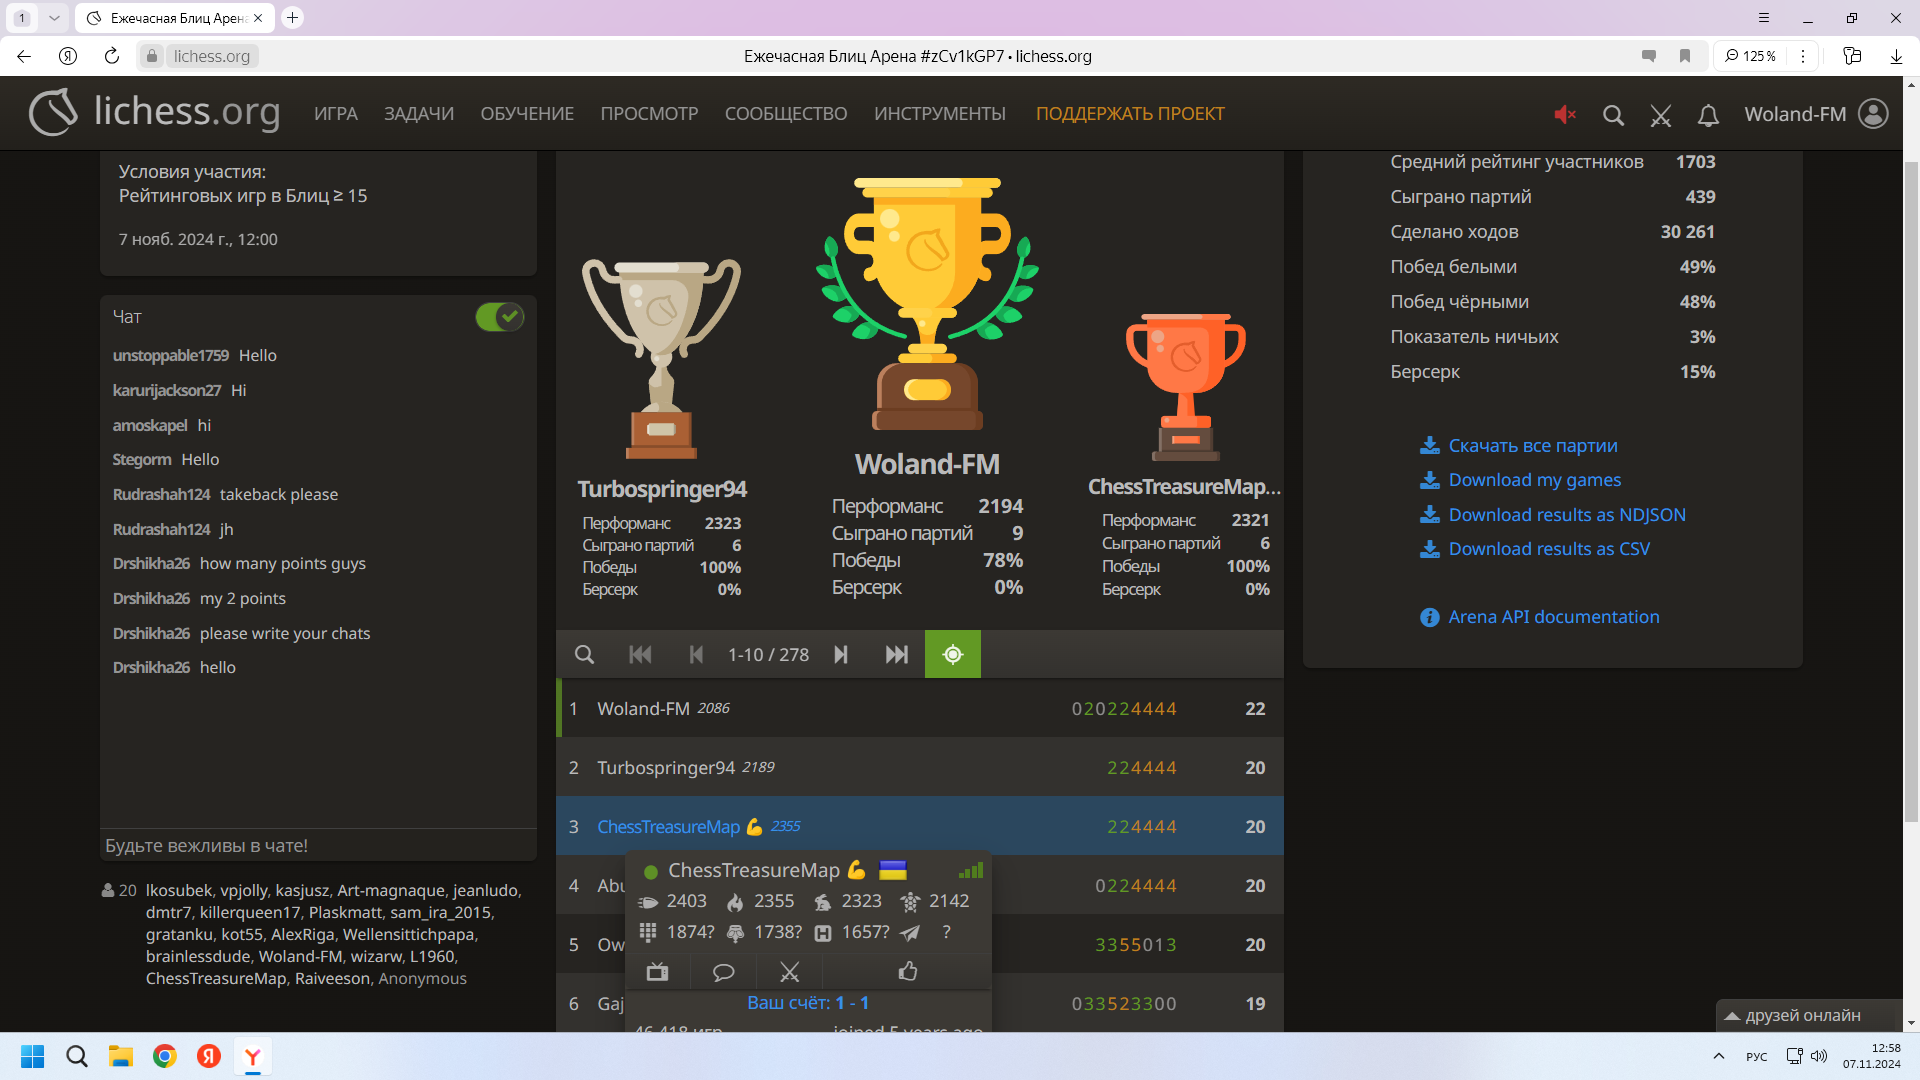This screenshot has height=1080, width=1920.
Task: Click the 125% zoom indicator
Action: [x=1751, y=56]
